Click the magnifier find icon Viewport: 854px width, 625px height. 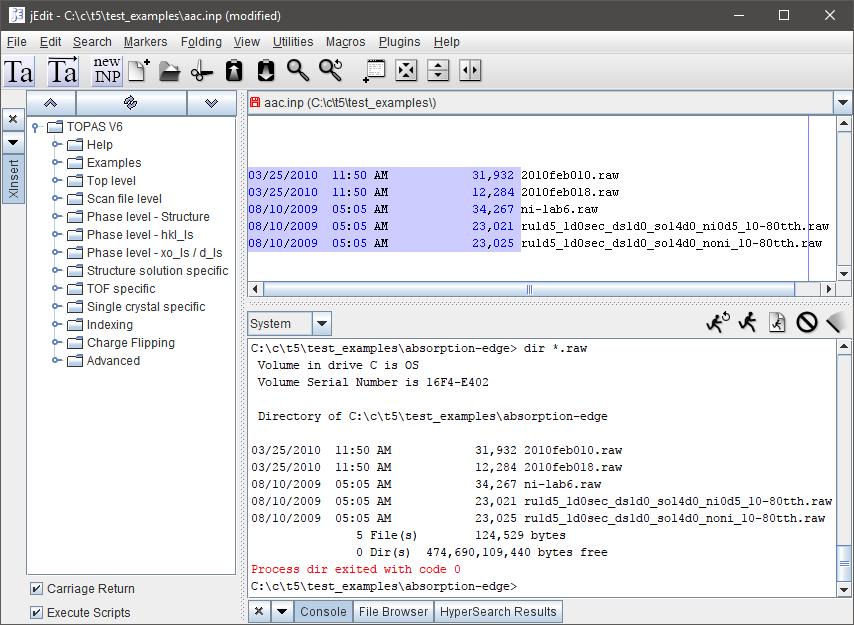point(298,70)
